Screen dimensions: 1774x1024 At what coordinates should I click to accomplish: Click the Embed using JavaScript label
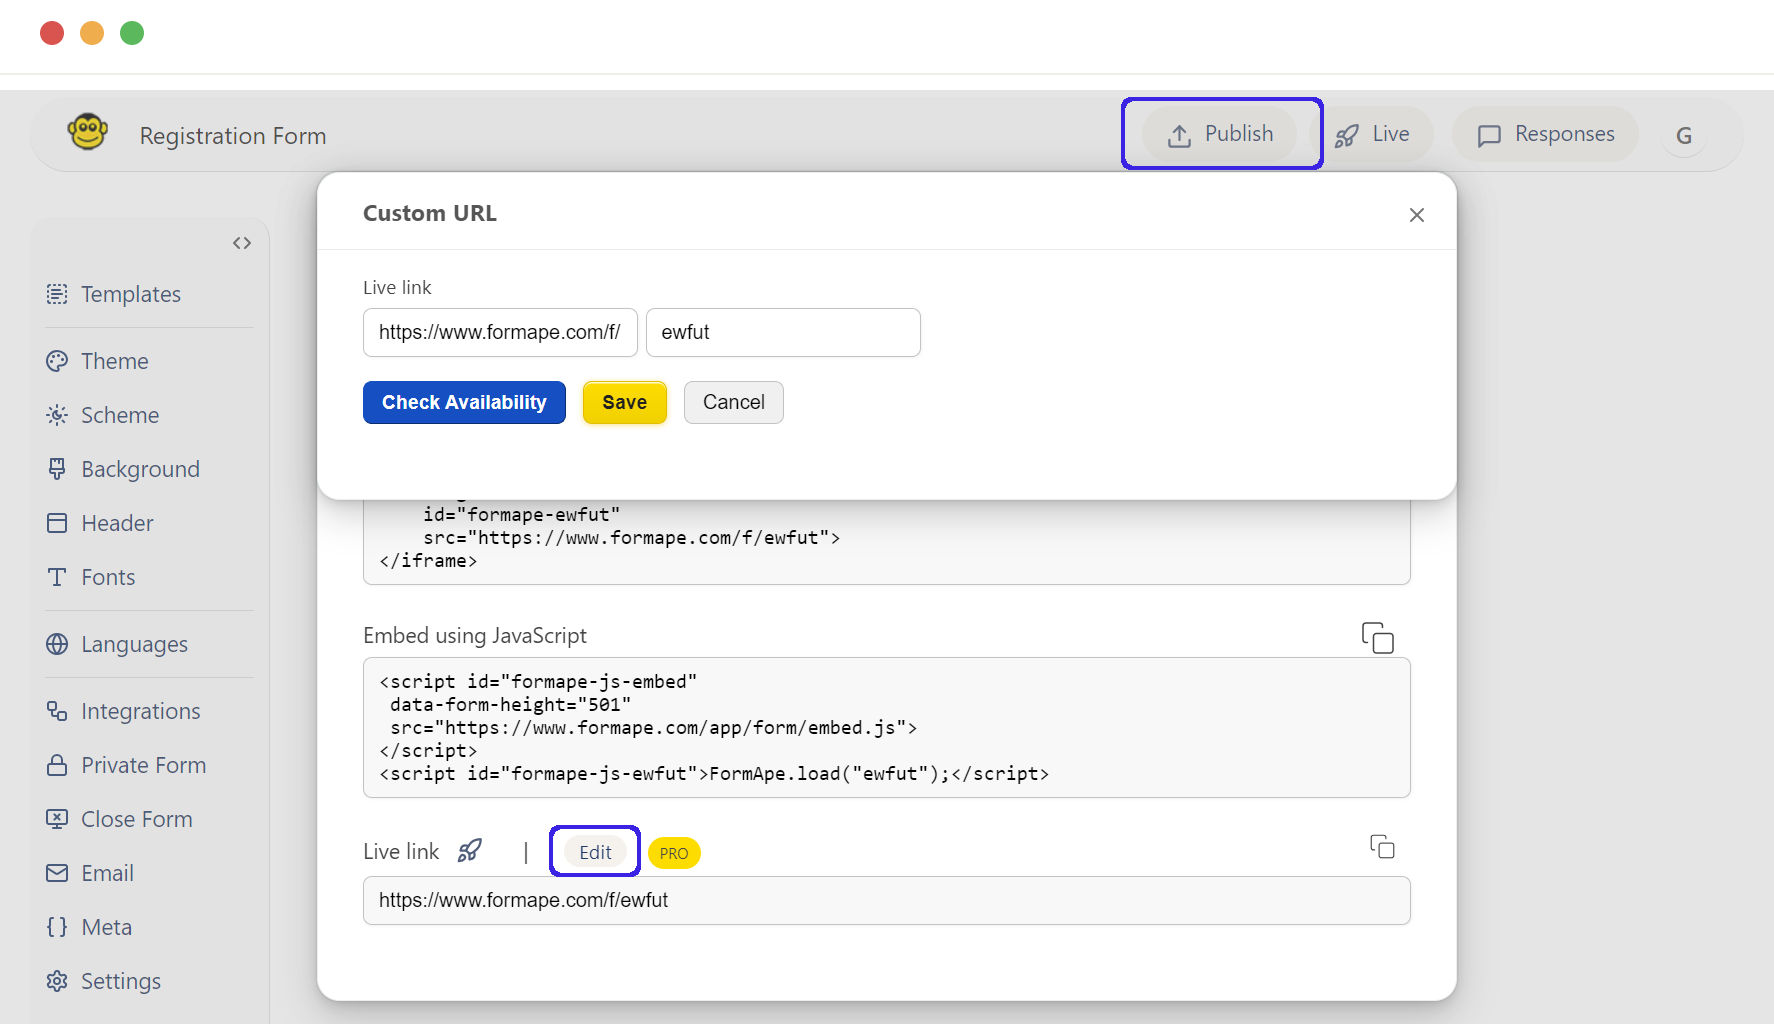pyautogui.click(x=475, y=635)
